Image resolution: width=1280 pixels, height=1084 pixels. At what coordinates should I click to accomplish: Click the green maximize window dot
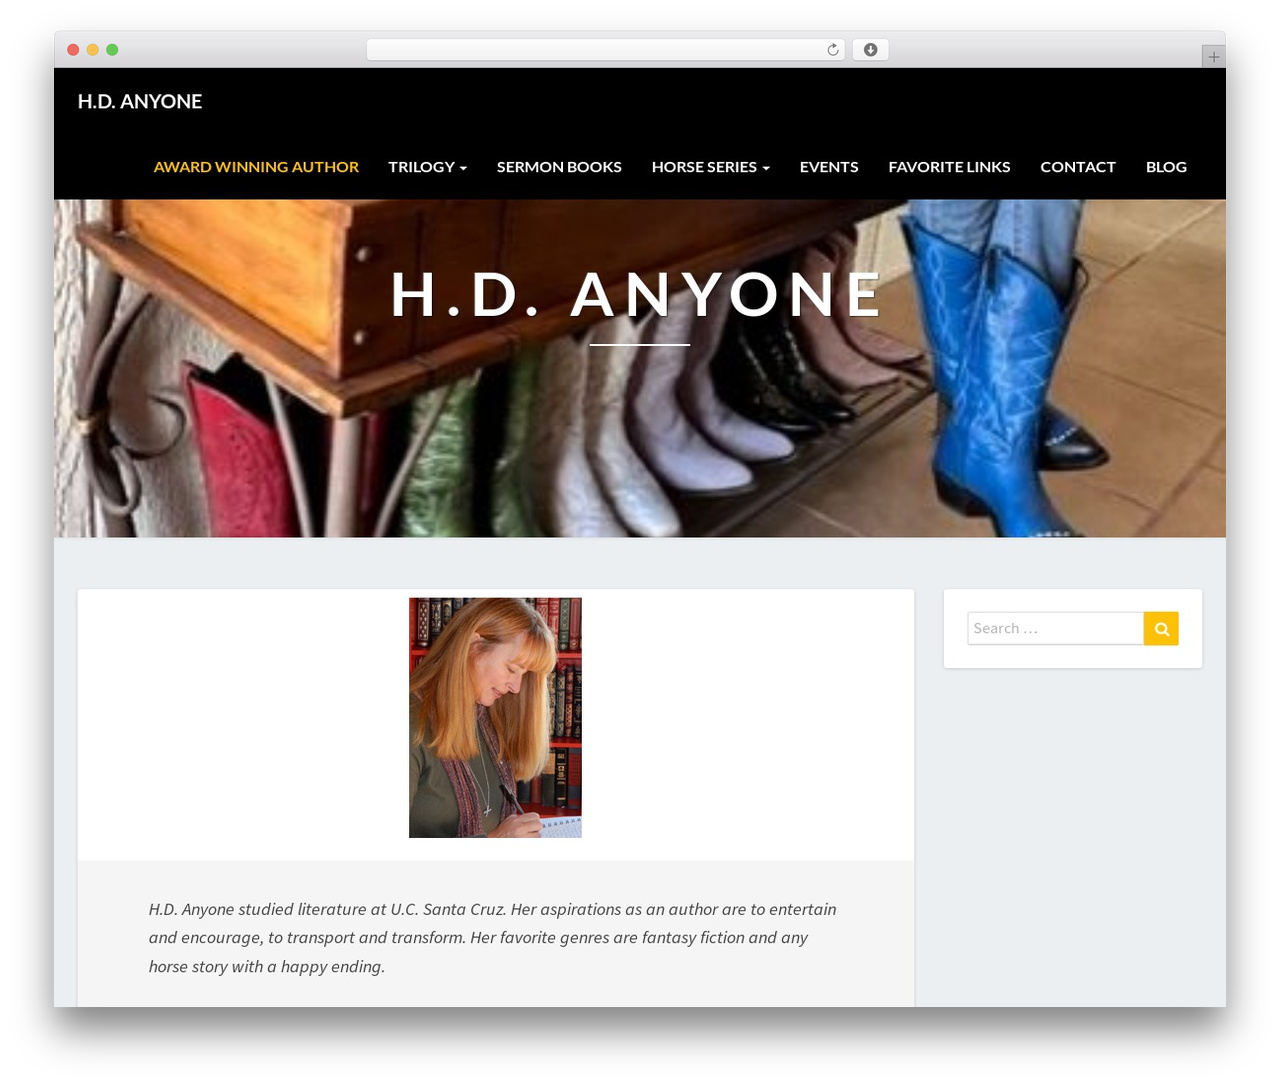[x=112, y=50]
